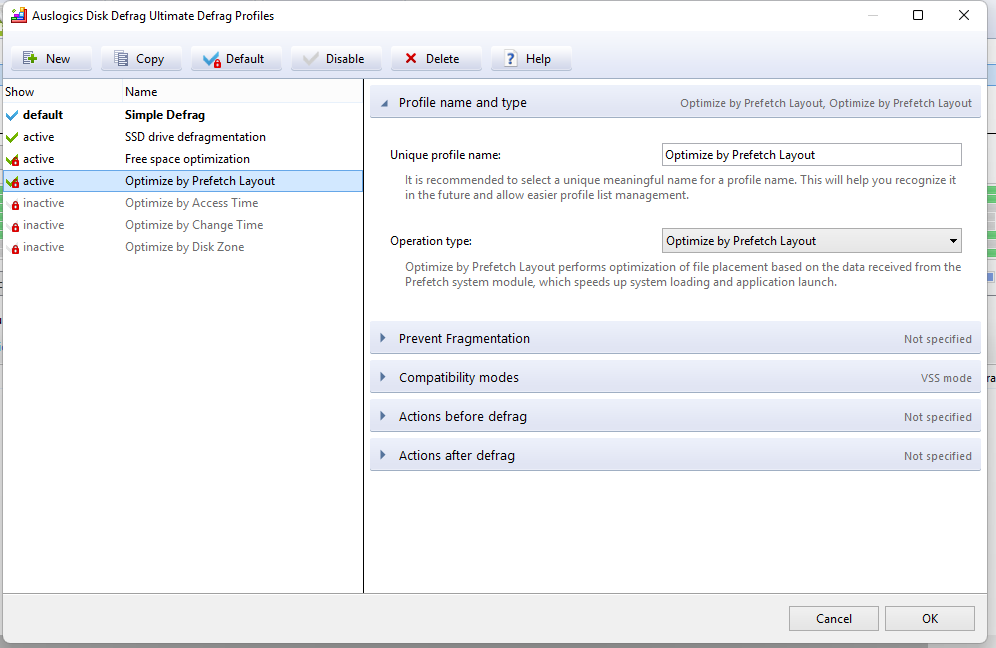Screen dimensions: 996x648
Task: Click 'active' status of SSD drive defragmentation
Action: click(38, 137)
